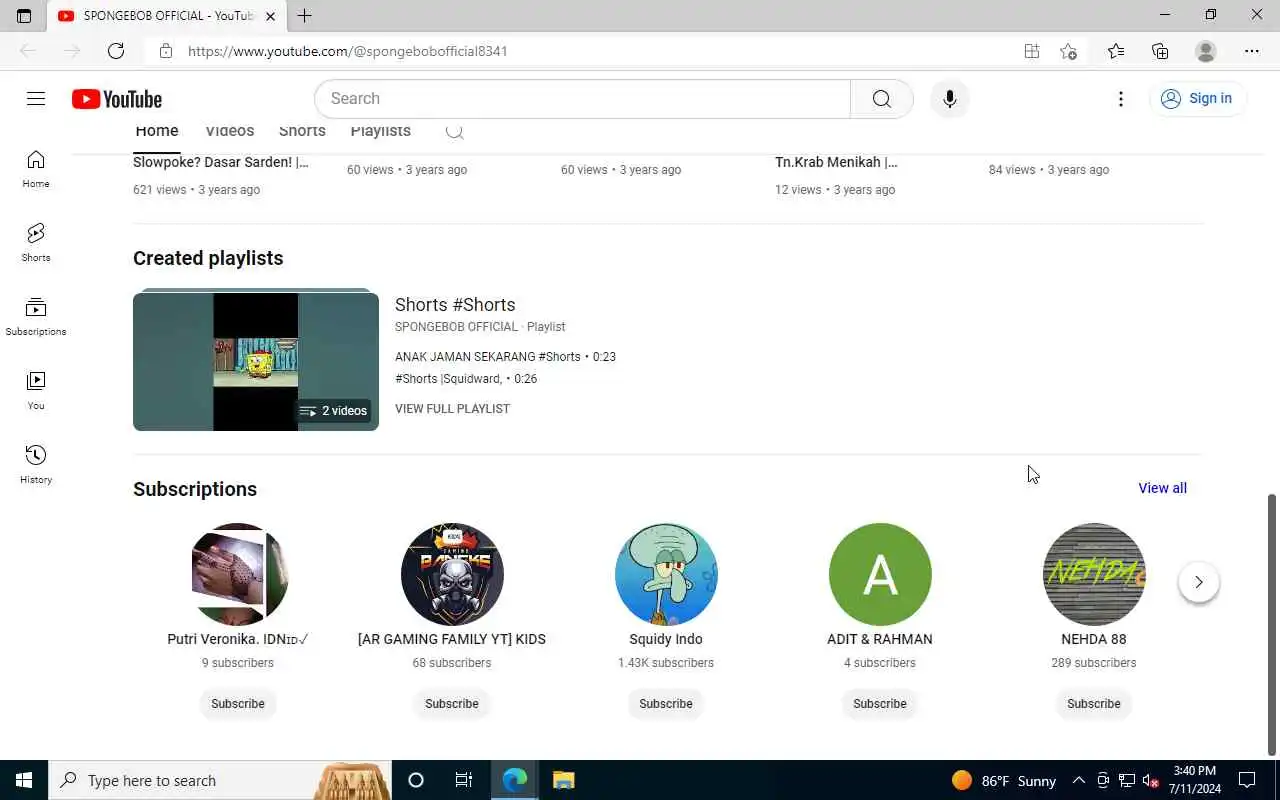Open Putri Veronika channel avatar
The height and width of the screenshot is (800, 1280).
point(238,574)
